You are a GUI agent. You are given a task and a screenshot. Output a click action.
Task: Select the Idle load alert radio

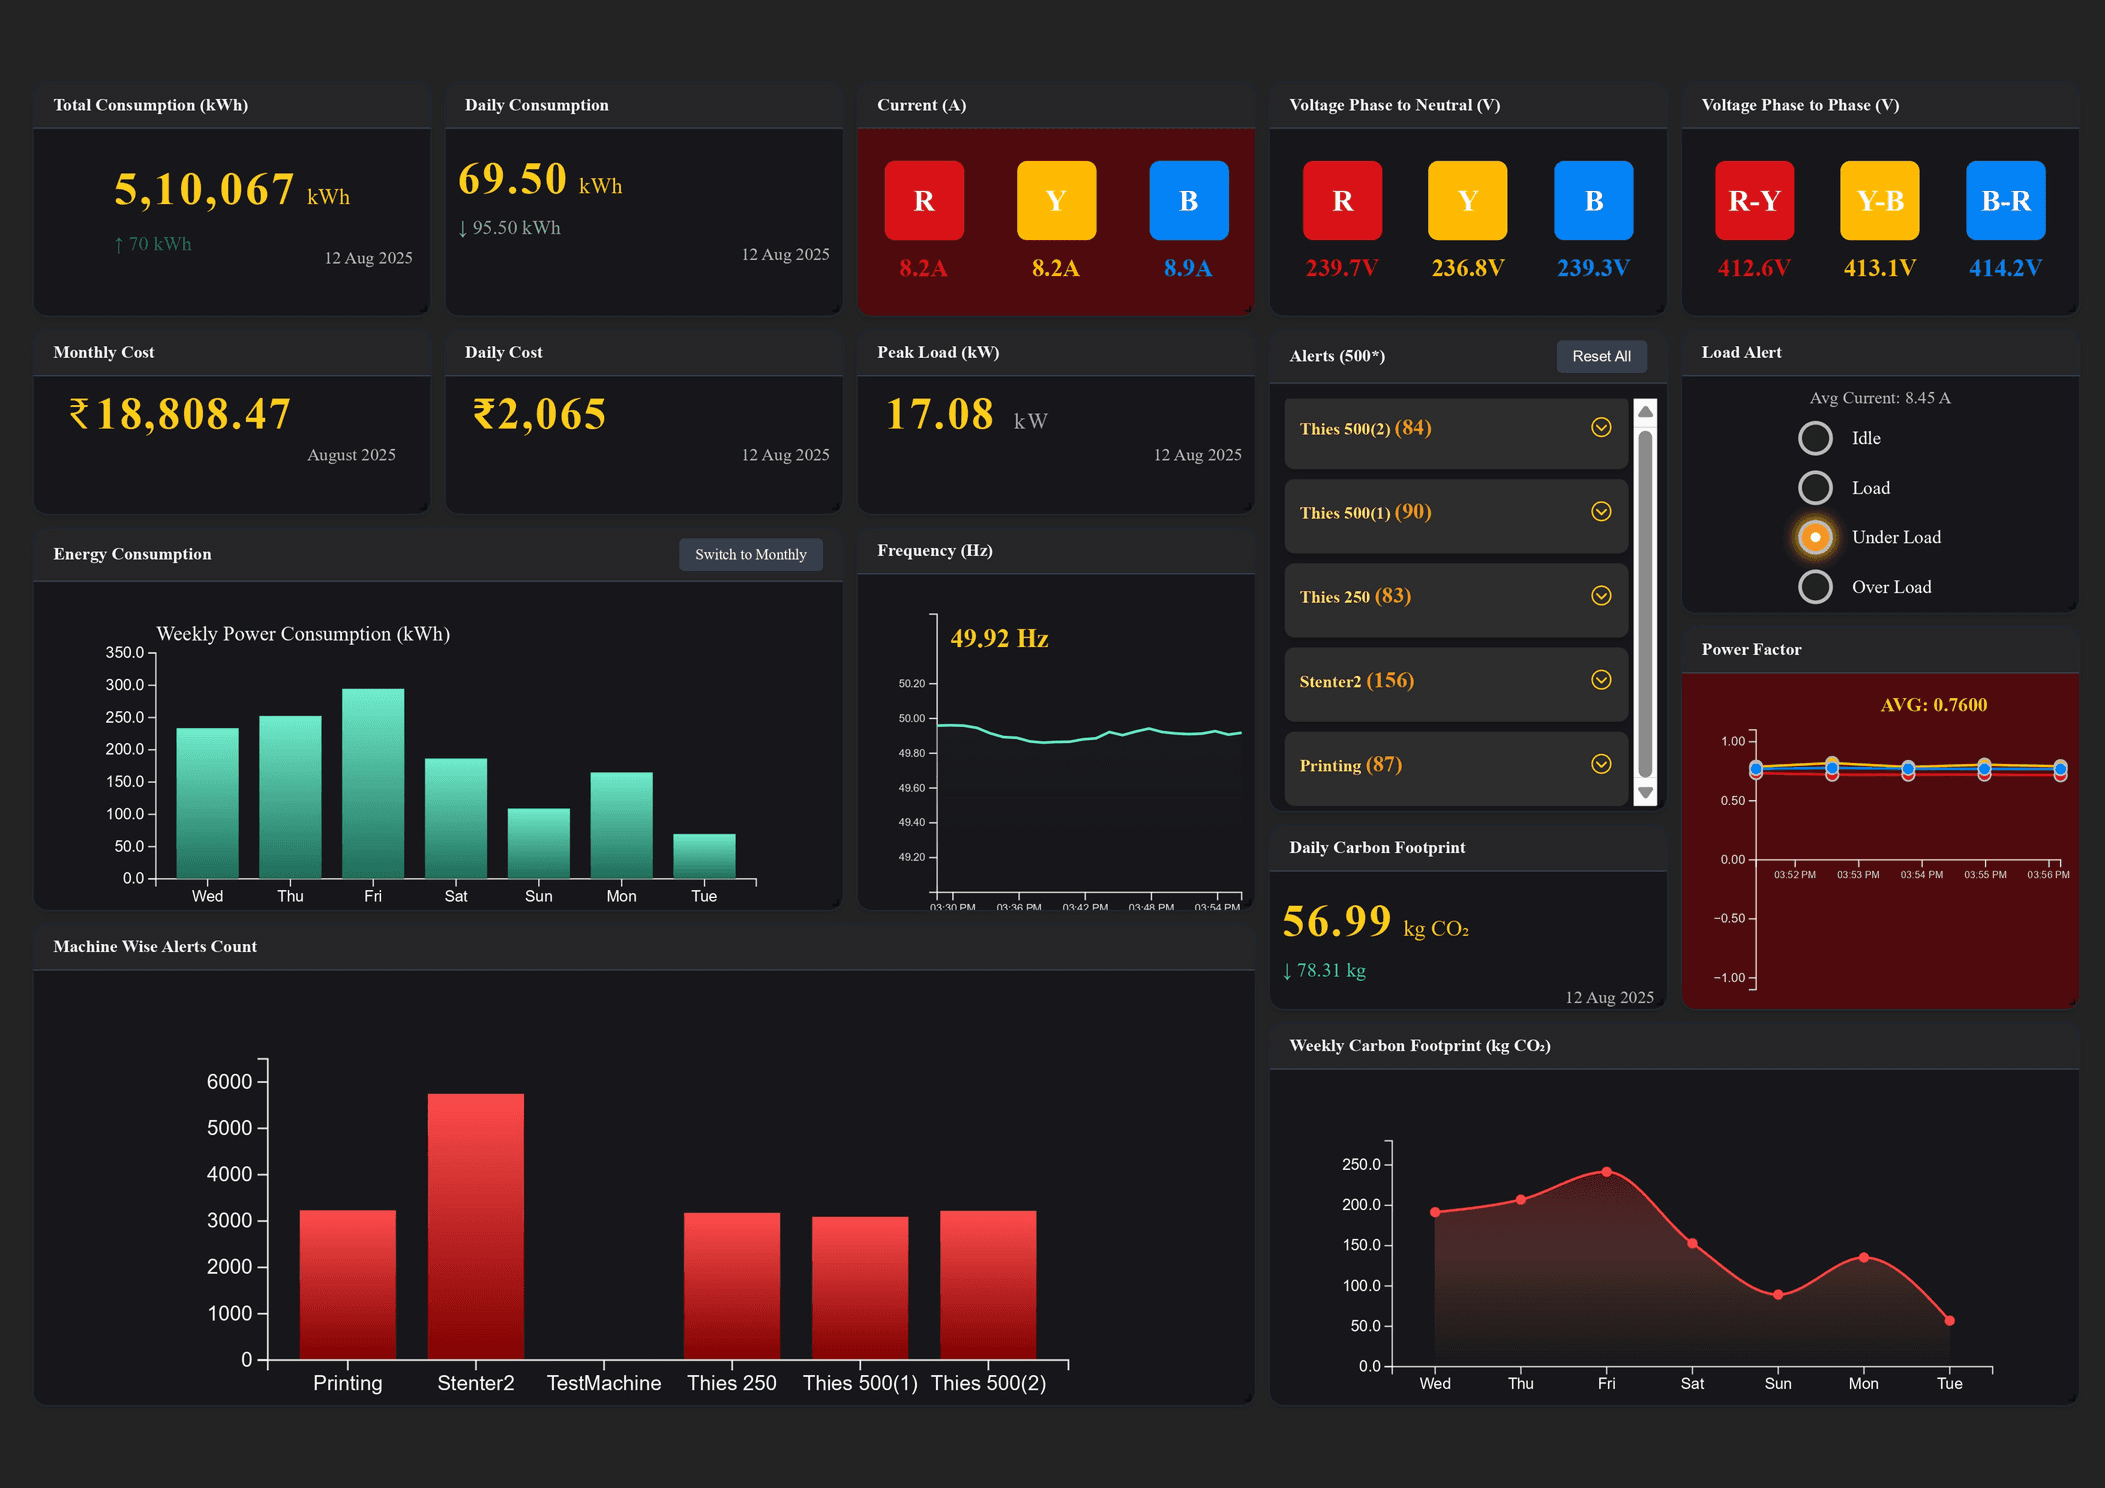tap(1815, 438)
